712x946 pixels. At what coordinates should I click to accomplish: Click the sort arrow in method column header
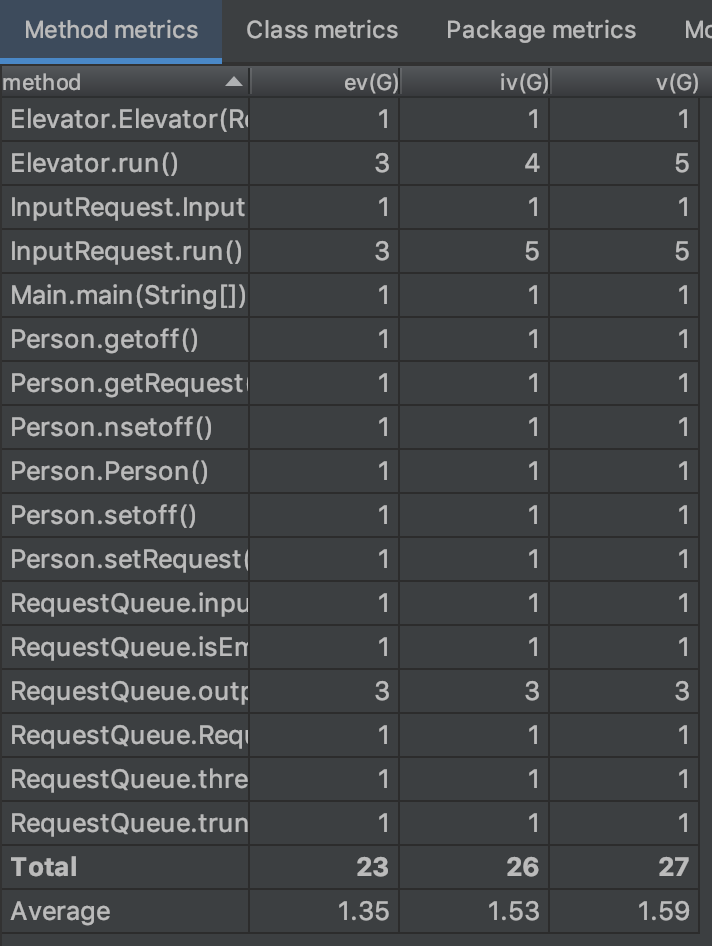[233, 82]
